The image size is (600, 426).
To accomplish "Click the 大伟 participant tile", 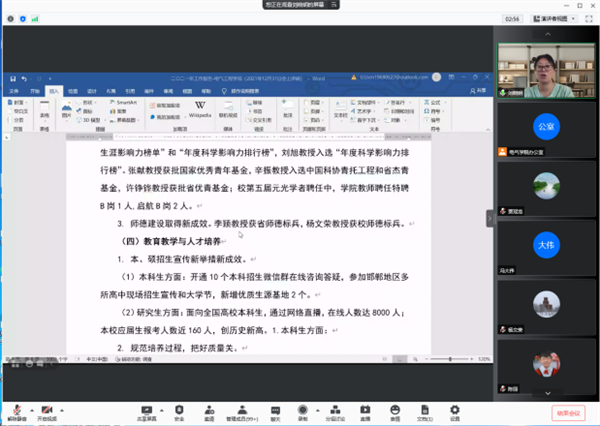I will [545, 244].
